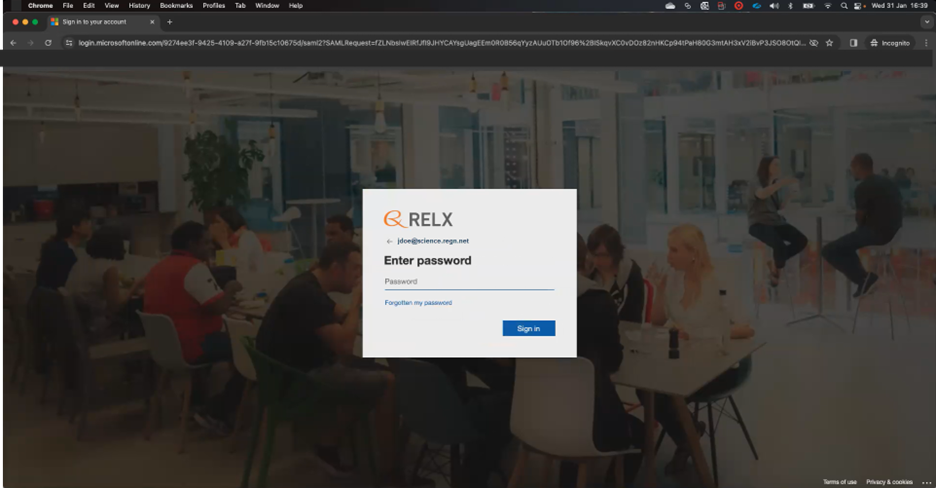
Task: Open the Chrome app menu
Action: [x=40, y=5]
